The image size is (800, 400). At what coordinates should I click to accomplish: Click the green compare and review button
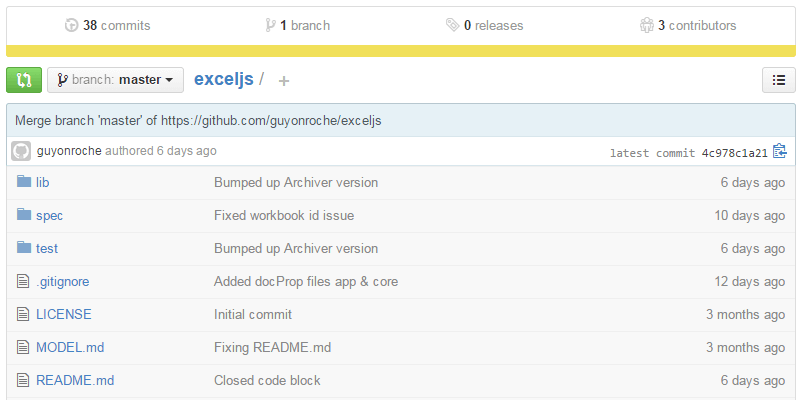[x=24, y=80]
